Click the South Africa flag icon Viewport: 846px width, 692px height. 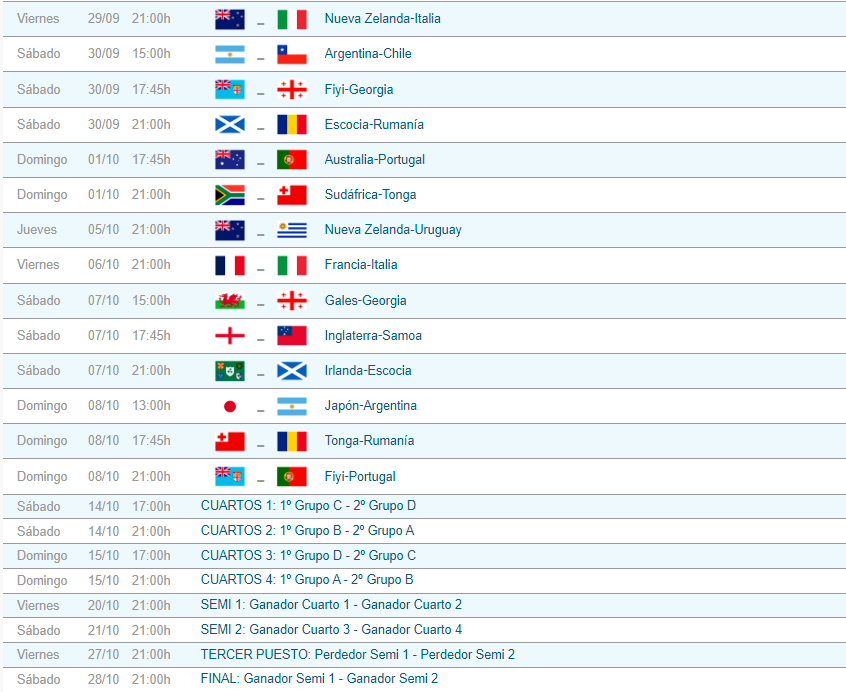[229, 195]
